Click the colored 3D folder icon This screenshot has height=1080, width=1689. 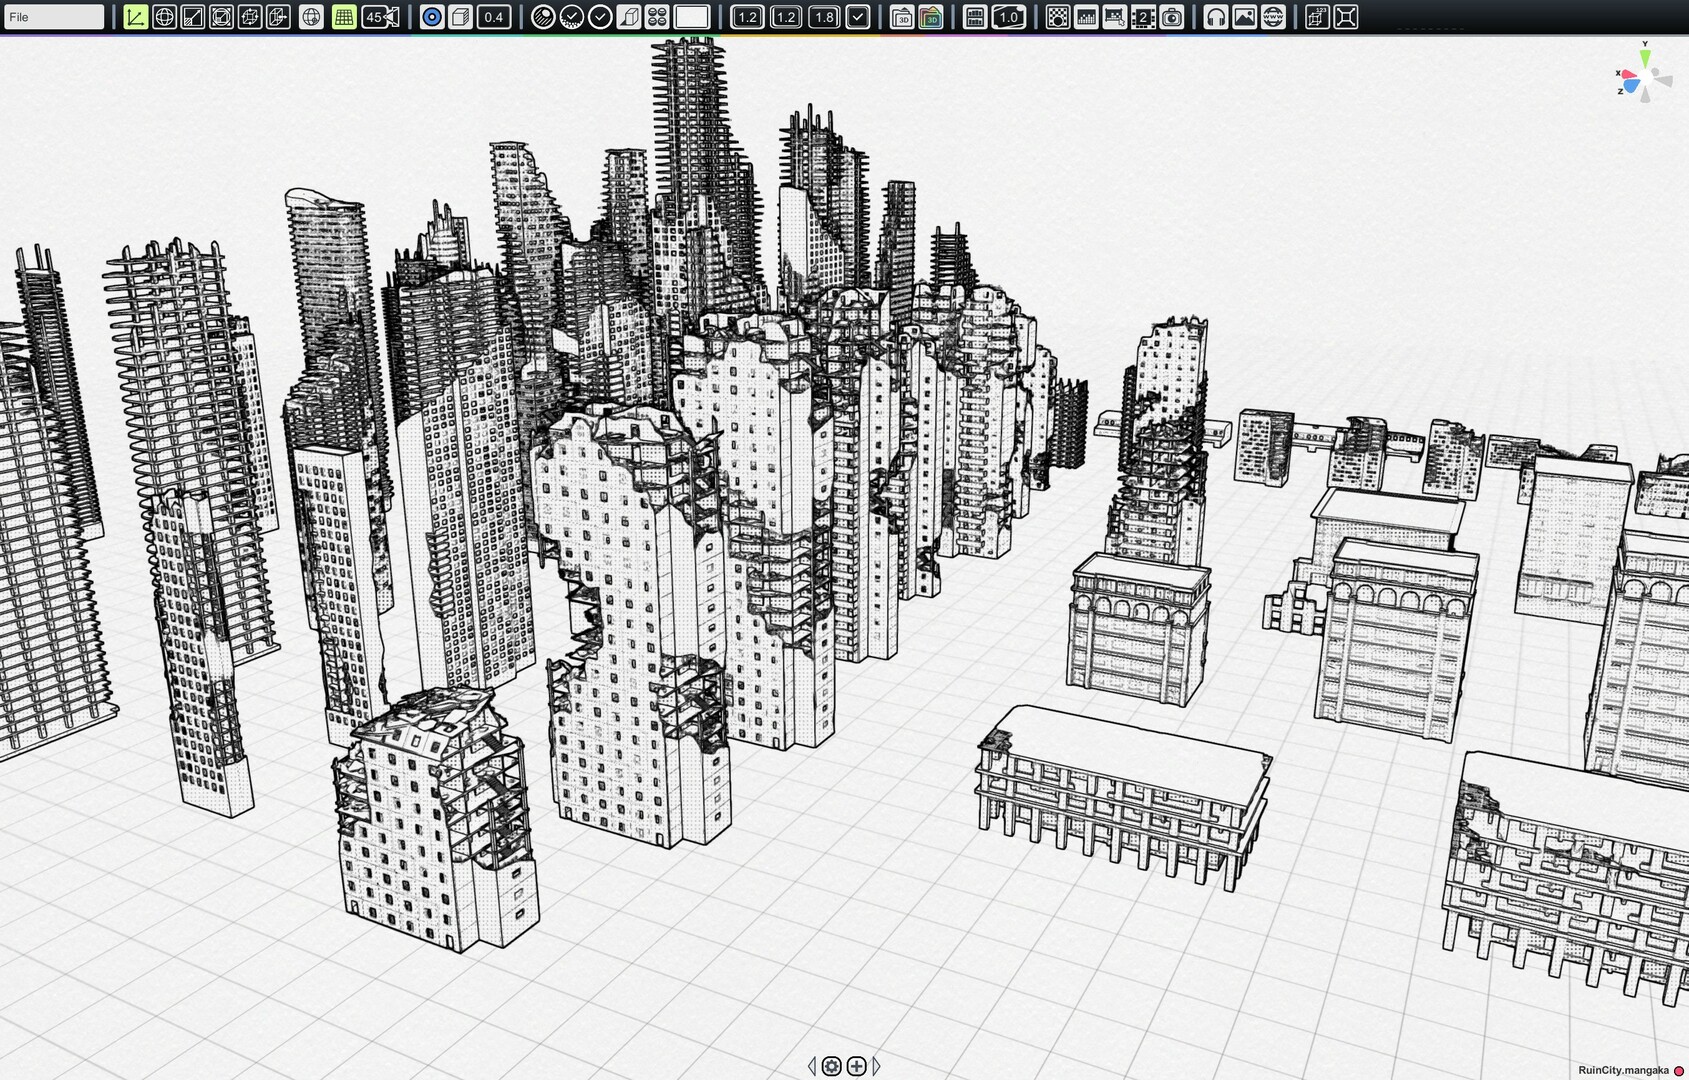coord(930,17)
